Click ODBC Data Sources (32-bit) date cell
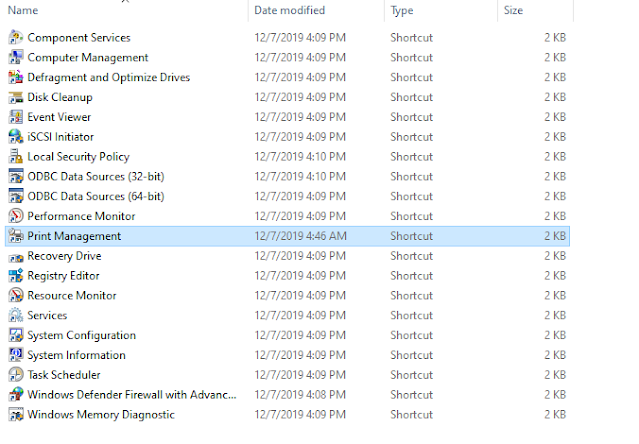639x444 pixels. [x=300, y=177]
